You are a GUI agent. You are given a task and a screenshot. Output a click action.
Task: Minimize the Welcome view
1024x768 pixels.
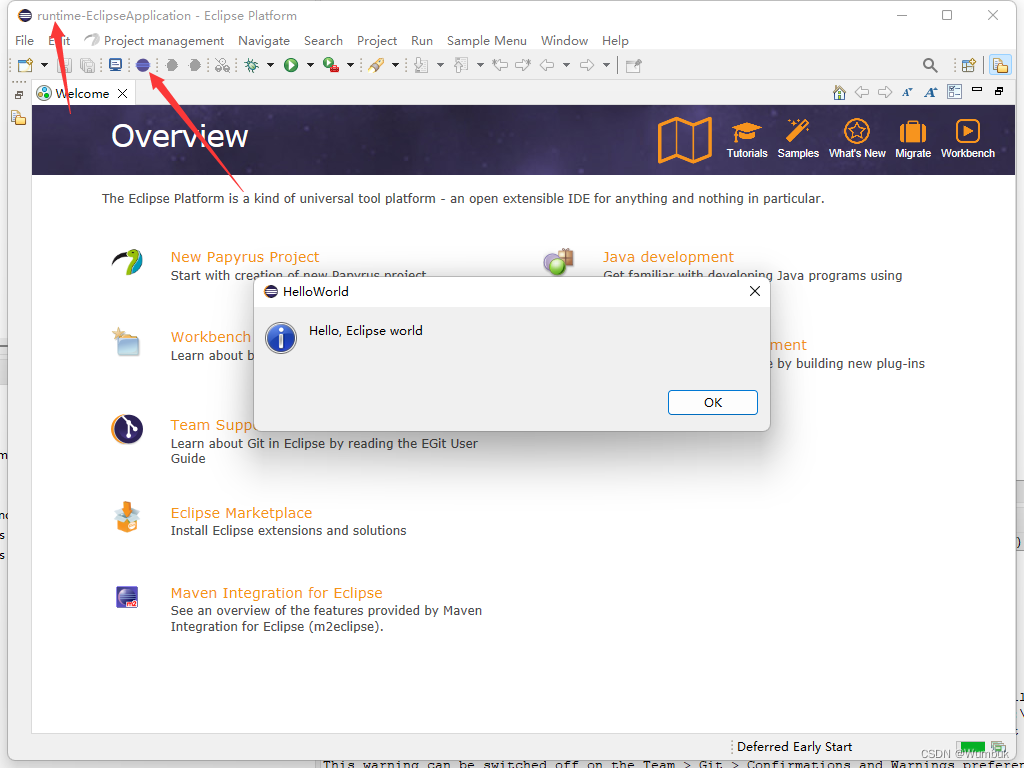click(x=977, y=89)
